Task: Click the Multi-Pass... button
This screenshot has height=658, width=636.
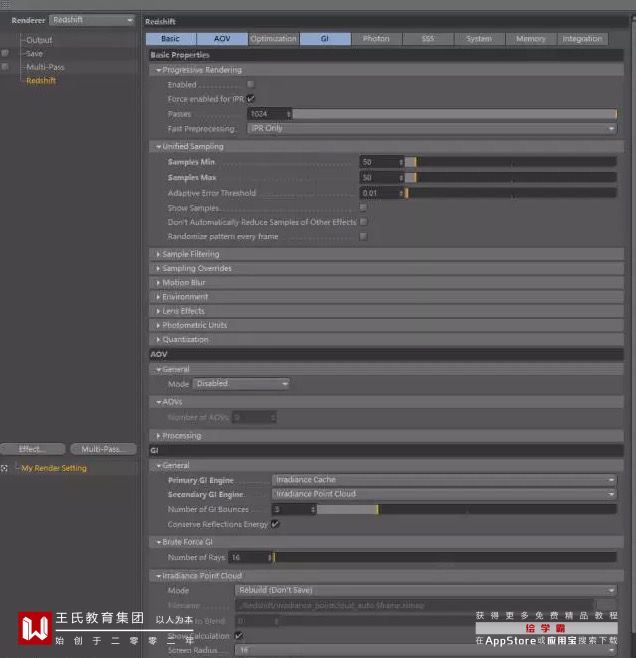Action: click(103, 449)
